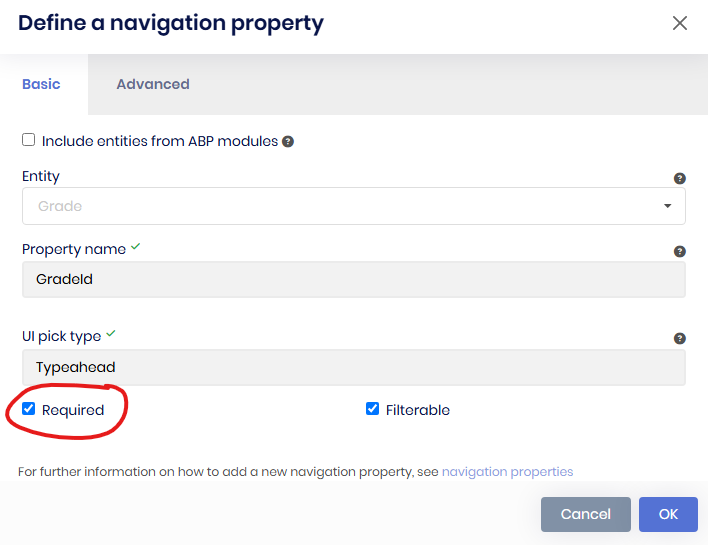The image size is (708, 545).
Task: Uncheck the Required checkbox
Action: 29,409
